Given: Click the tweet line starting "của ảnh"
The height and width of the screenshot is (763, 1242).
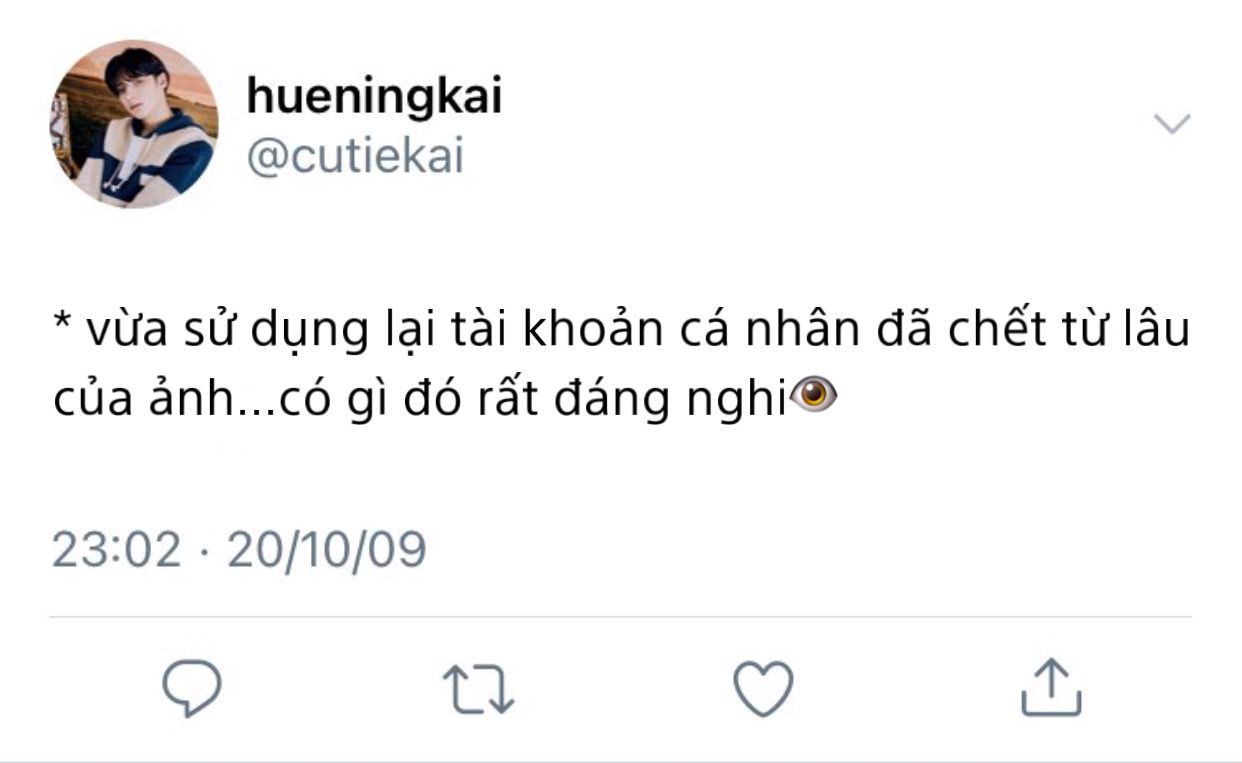Looking at the screenshot, I should (420, 398).
